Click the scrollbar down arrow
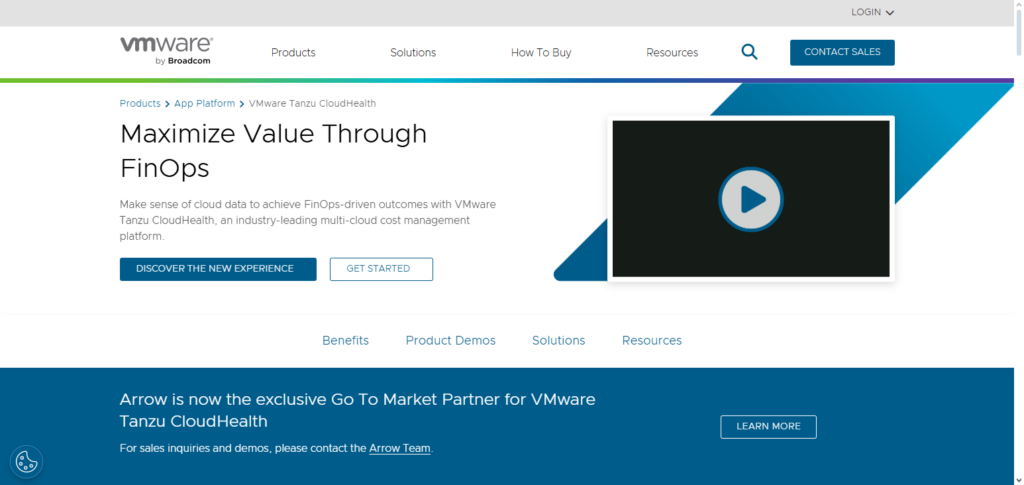 coord(1019,480)
